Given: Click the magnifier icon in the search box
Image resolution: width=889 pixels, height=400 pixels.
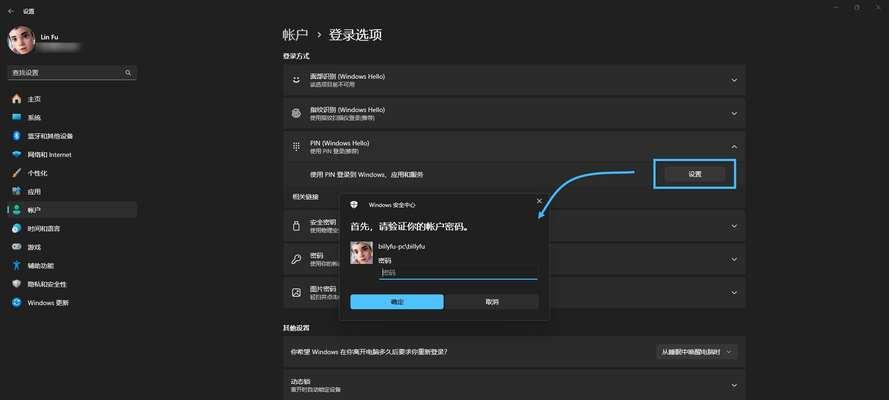Looking at the screenshot, I should (x=128, y=73).
